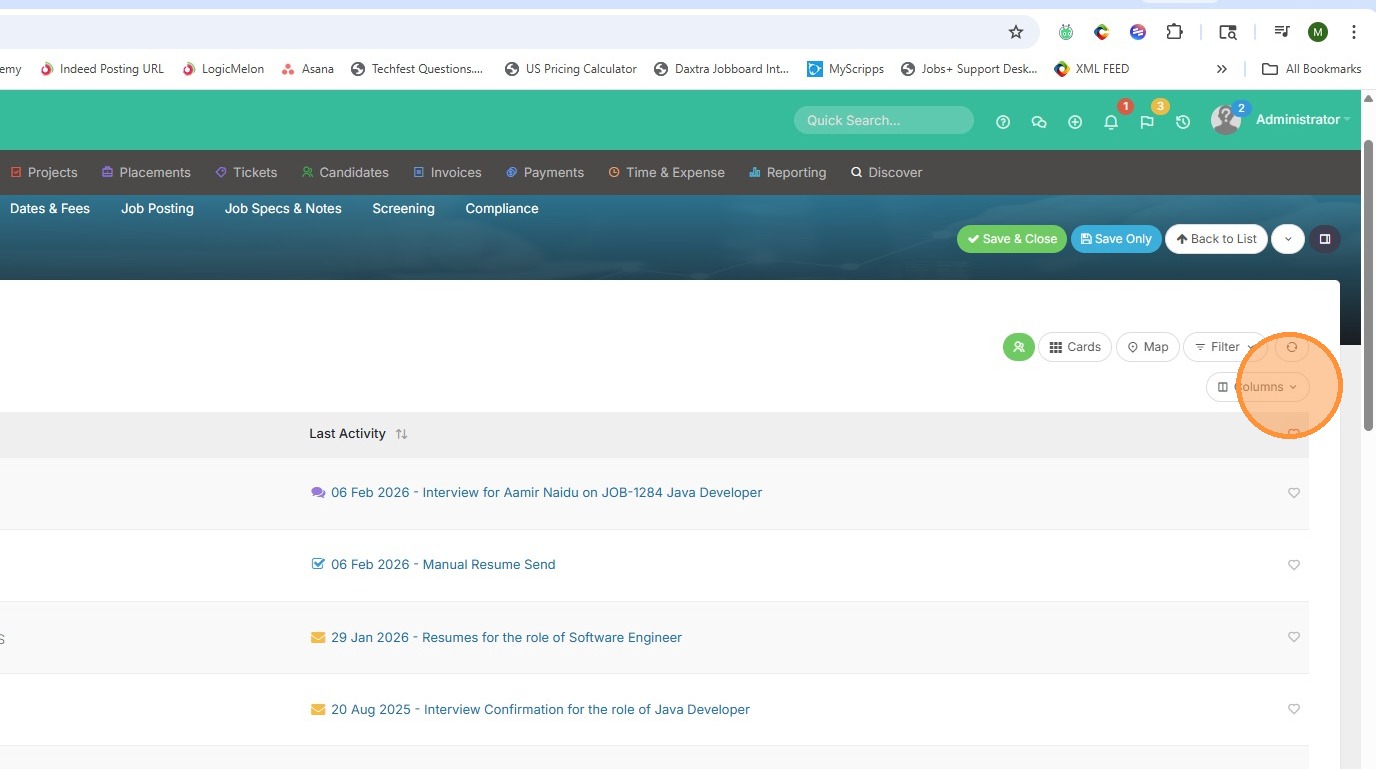The height and width of the screenshot is (769, 1376).
Task: Open the more-actions chevron beside Back to List
Action: (1288, 239)
